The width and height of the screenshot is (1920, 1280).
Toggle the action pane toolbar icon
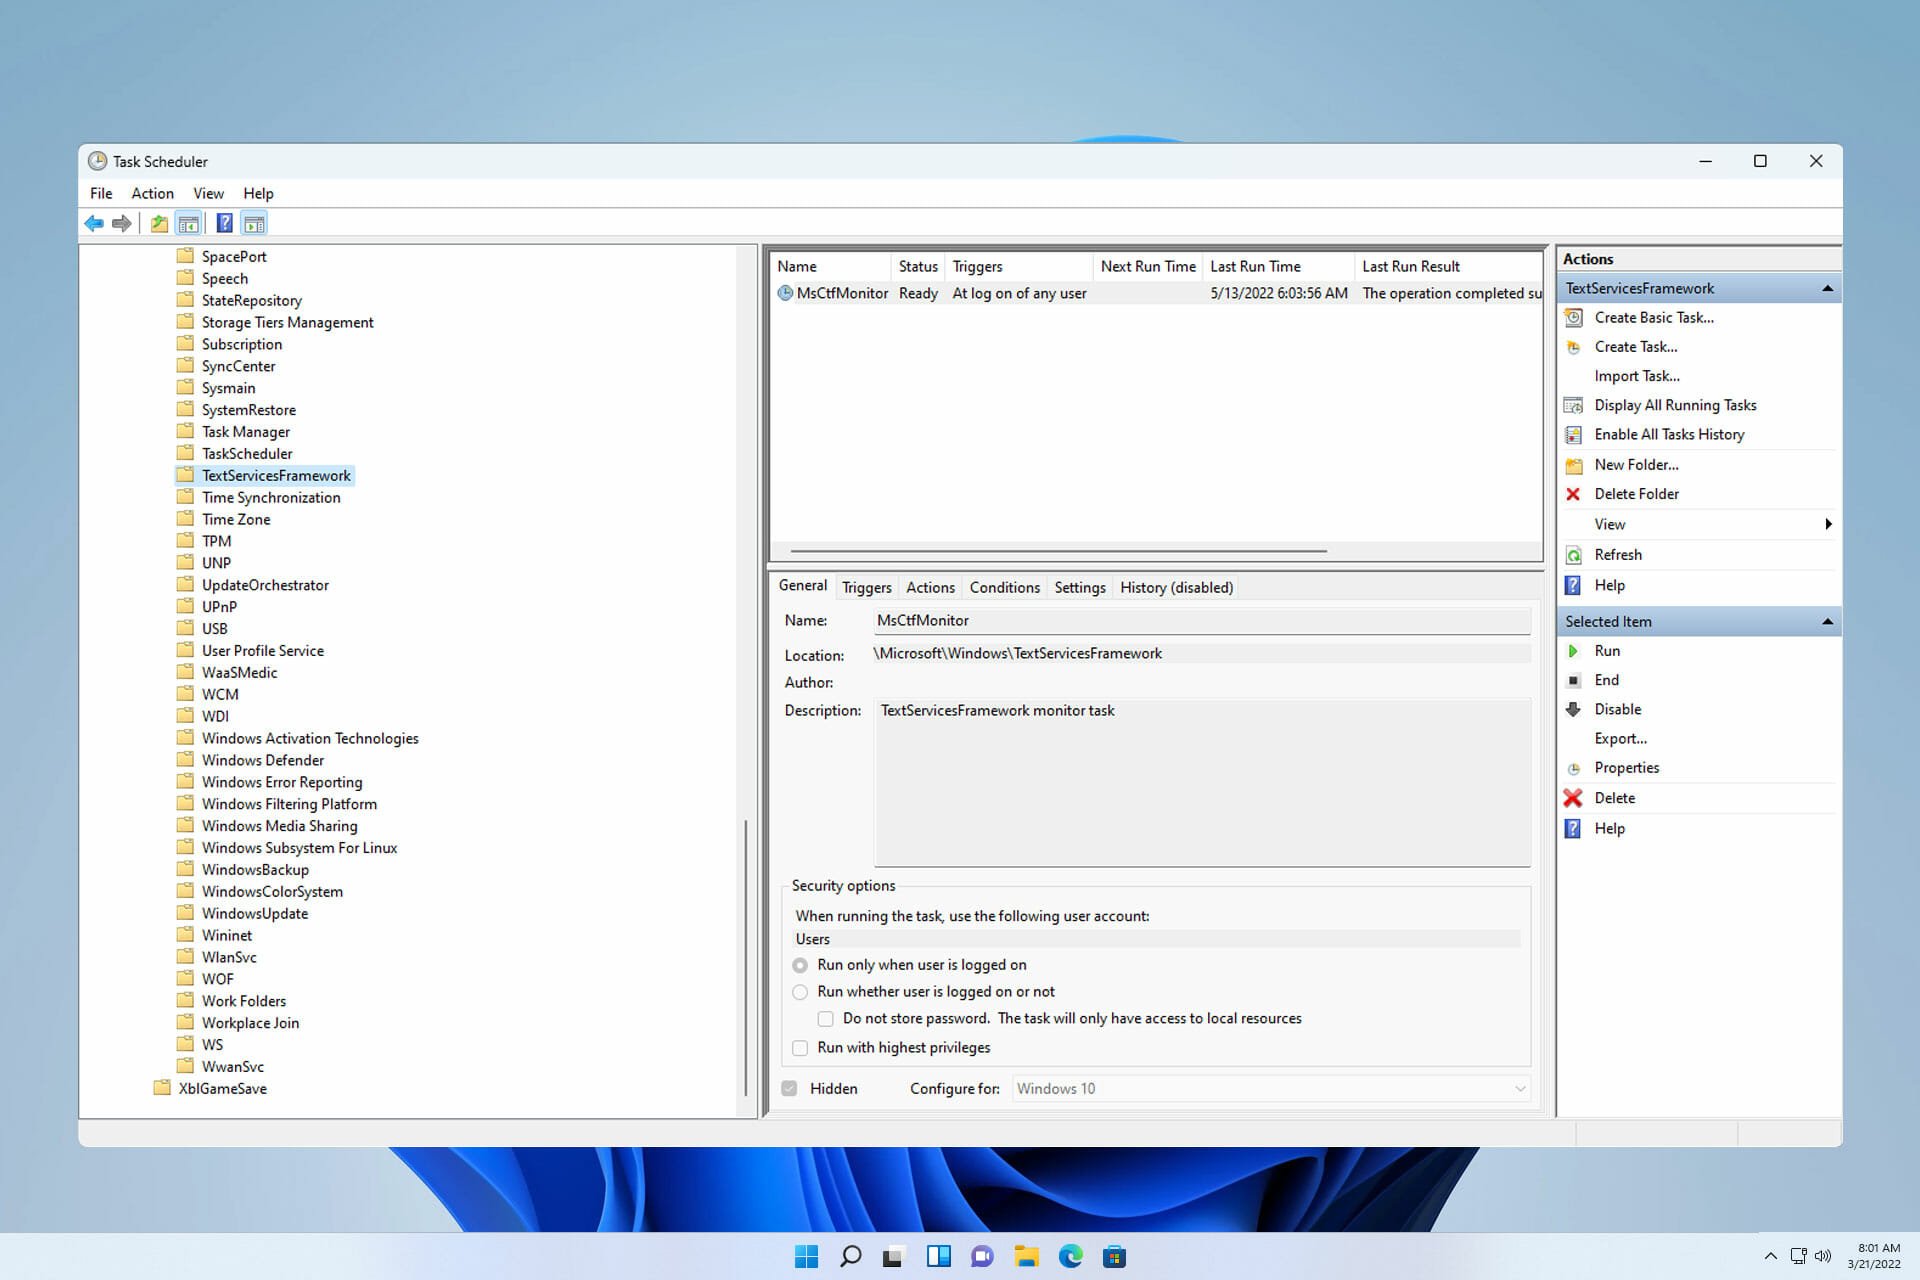[255, 223]
